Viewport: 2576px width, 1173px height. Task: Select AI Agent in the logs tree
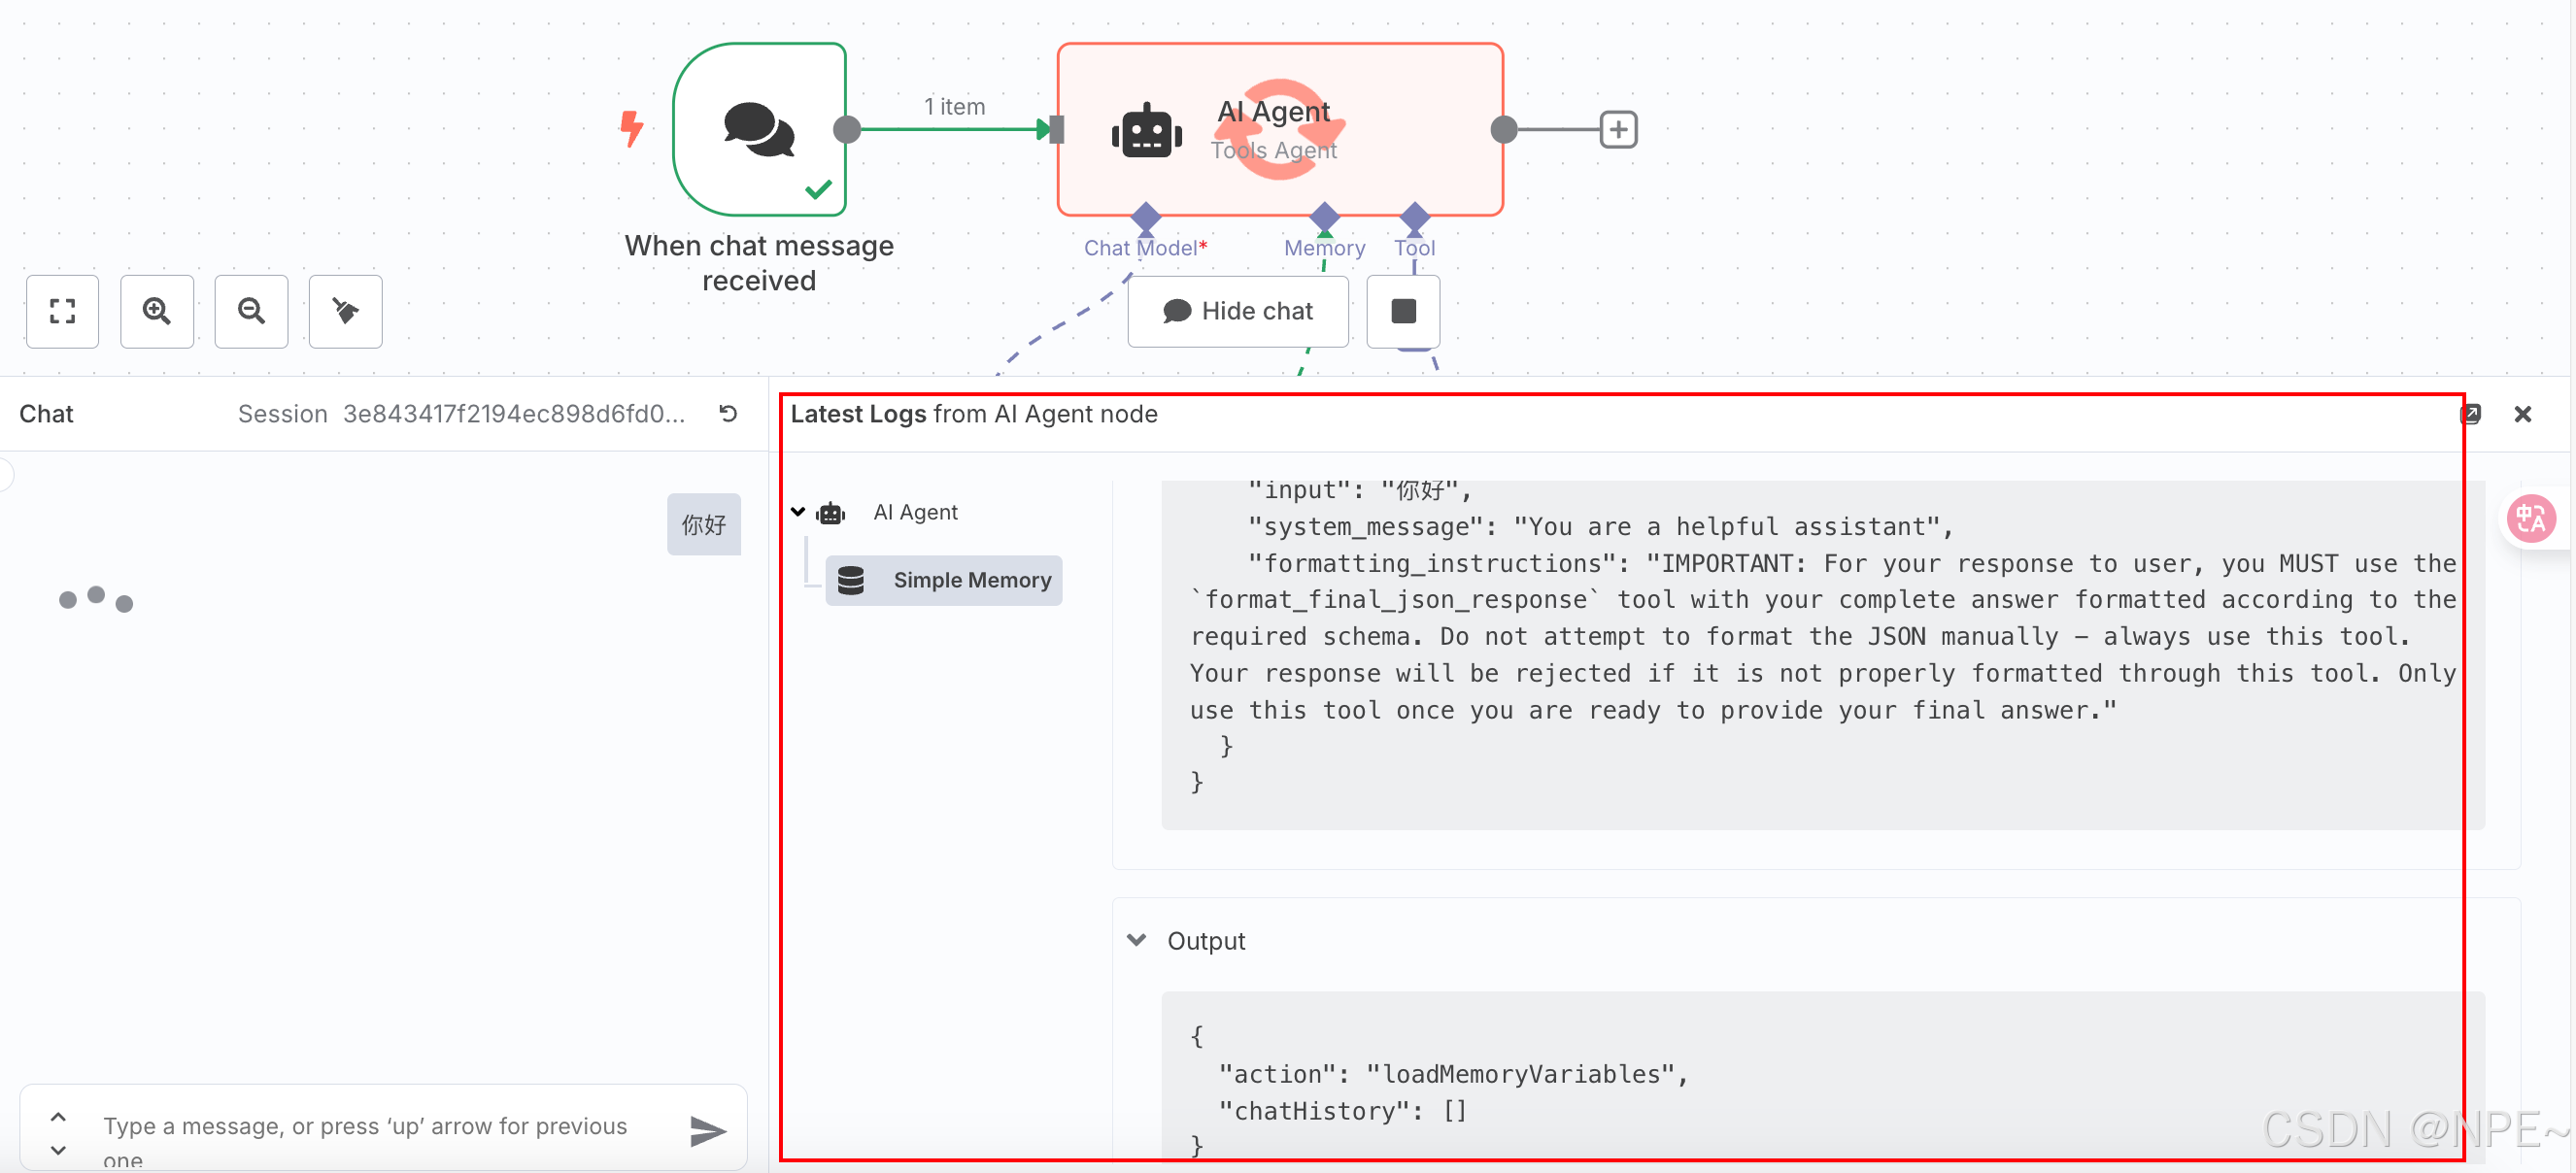[914, 512]
